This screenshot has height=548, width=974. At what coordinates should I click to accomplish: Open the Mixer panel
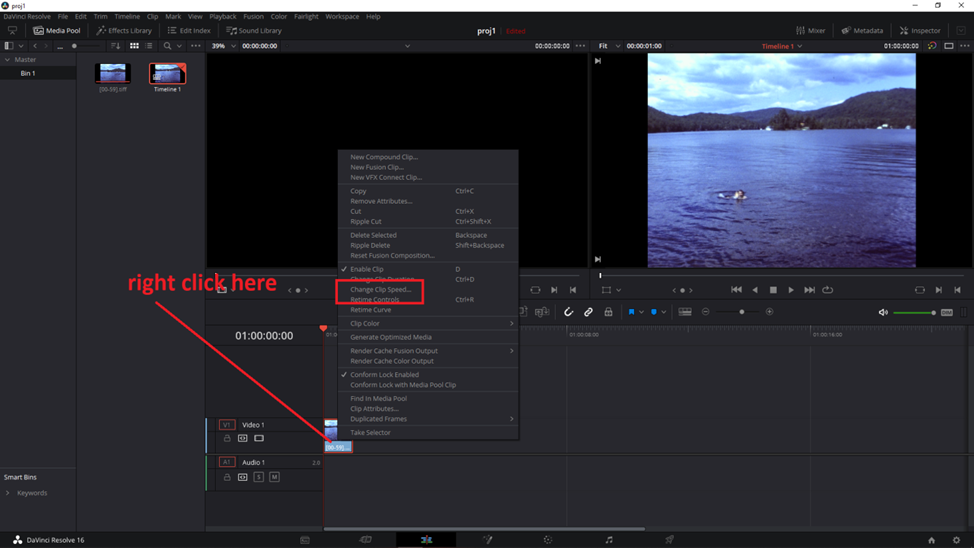(811, 30)
